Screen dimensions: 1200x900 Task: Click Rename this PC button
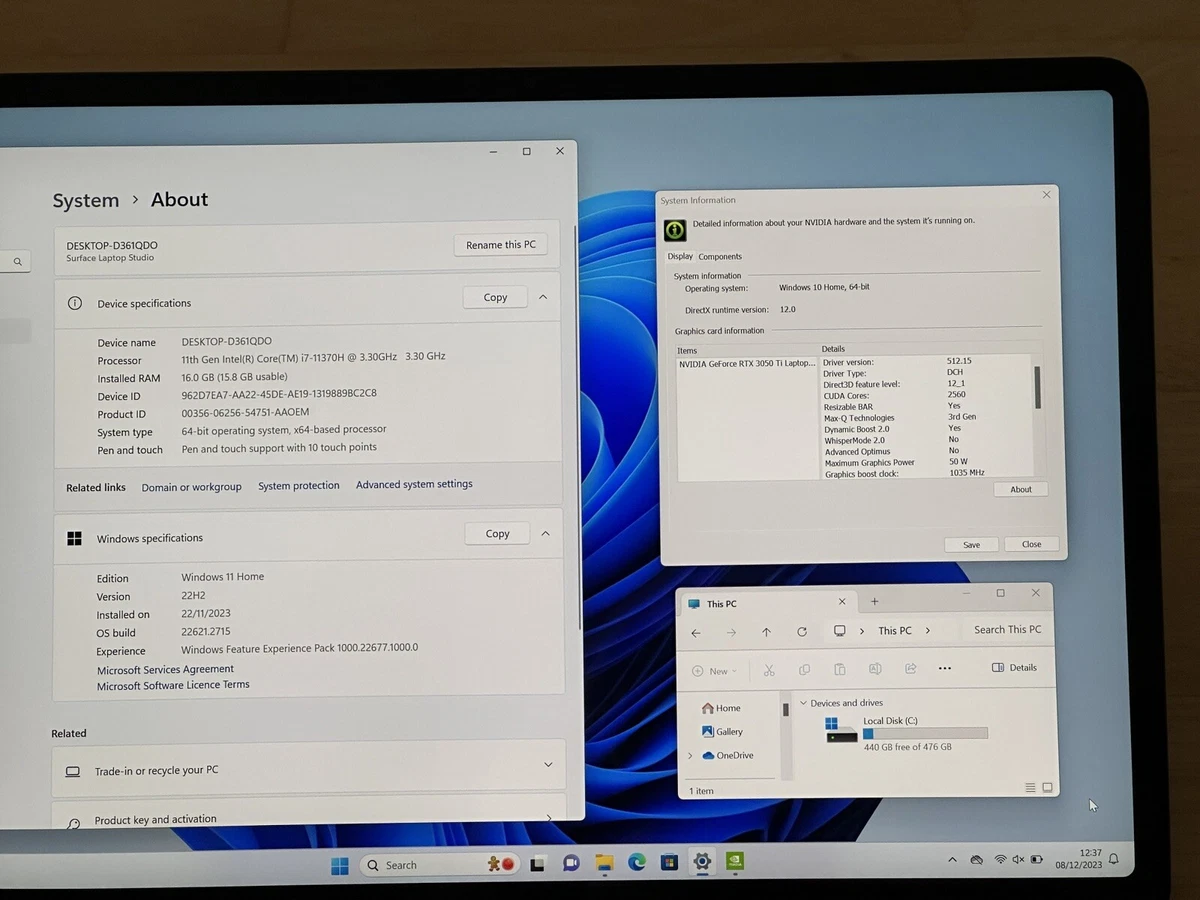500,245
